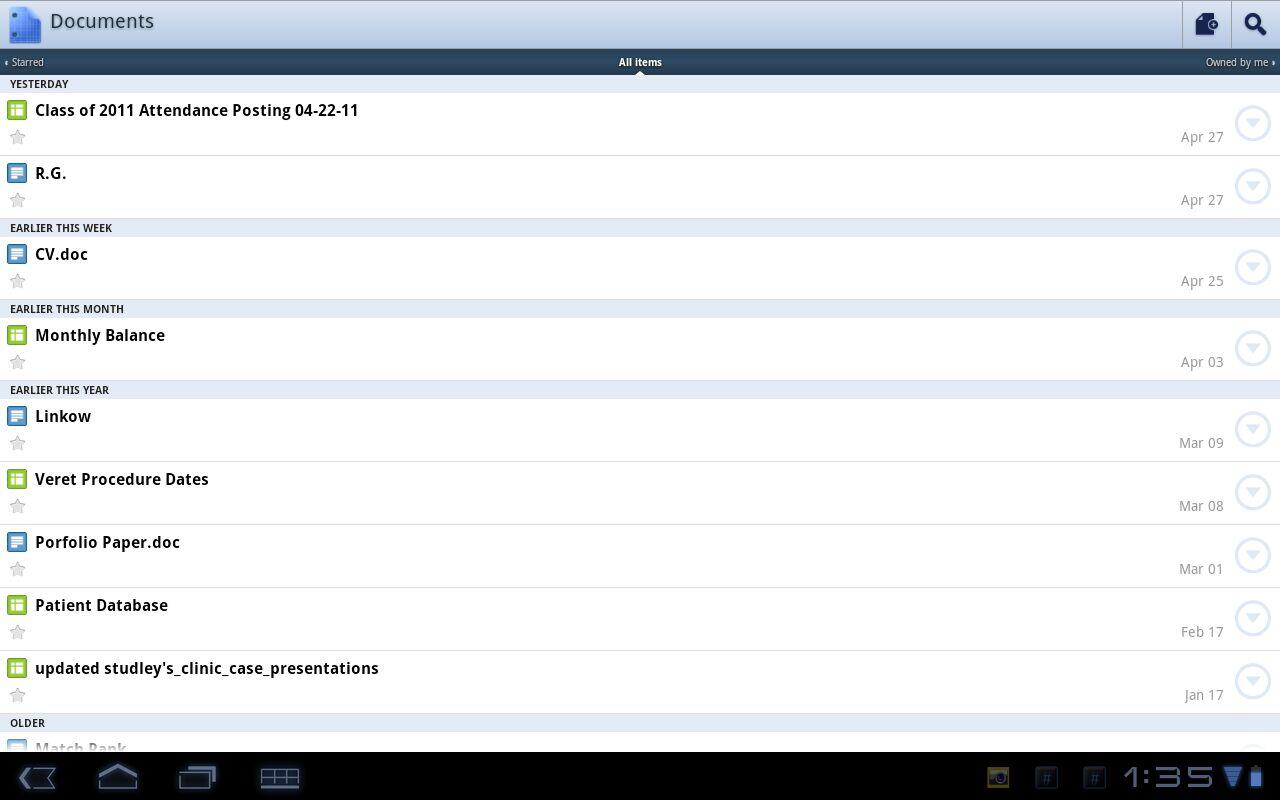Toggle star on Patient Database
The image size is (1280, 800).
click(17, 632)
